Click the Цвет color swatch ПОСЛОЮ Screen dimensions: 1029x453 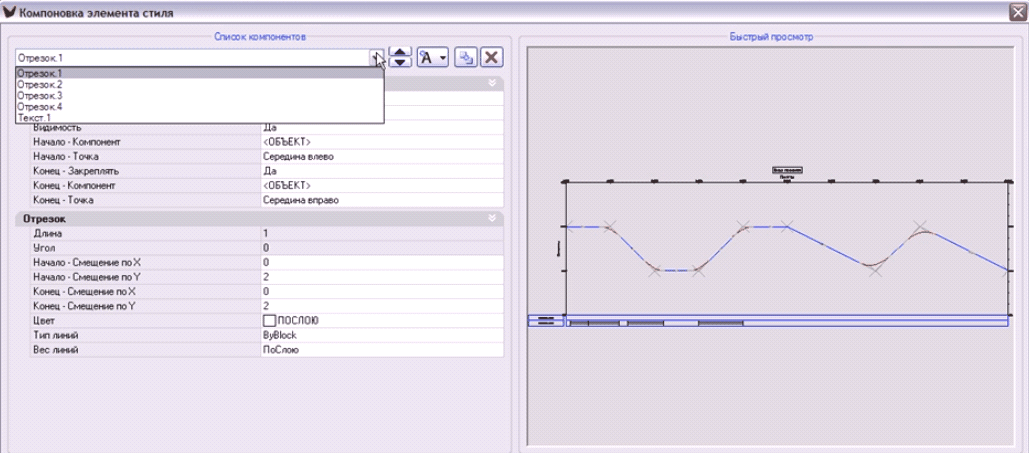point(268,321)
